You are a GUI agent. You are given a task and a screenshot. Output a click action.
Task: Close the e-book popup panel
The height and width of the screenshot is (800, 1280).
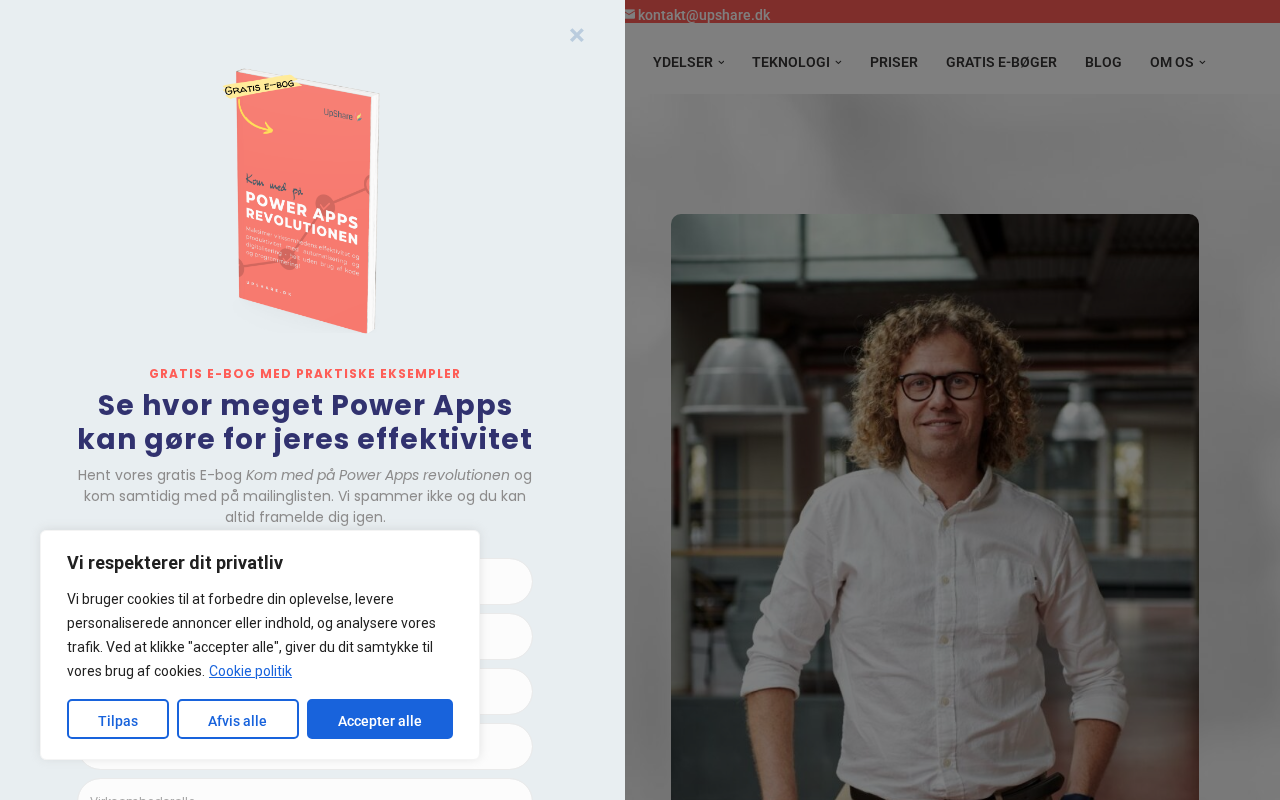(x=577, y=35)
